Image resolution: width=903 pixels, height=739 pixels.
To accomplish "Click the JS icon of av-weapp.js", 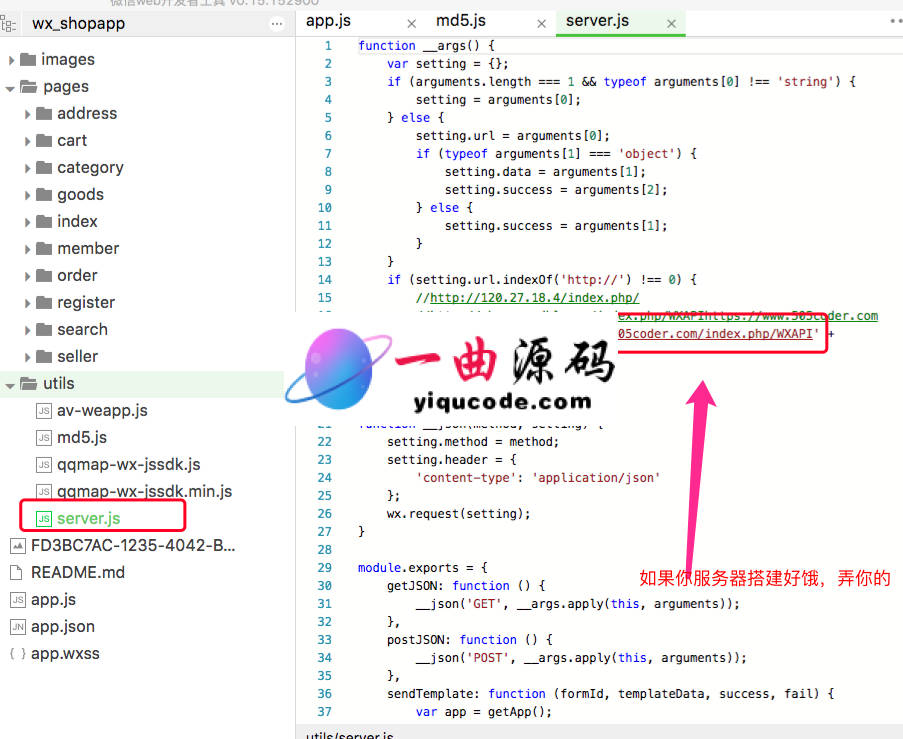I will coord(44,411).
